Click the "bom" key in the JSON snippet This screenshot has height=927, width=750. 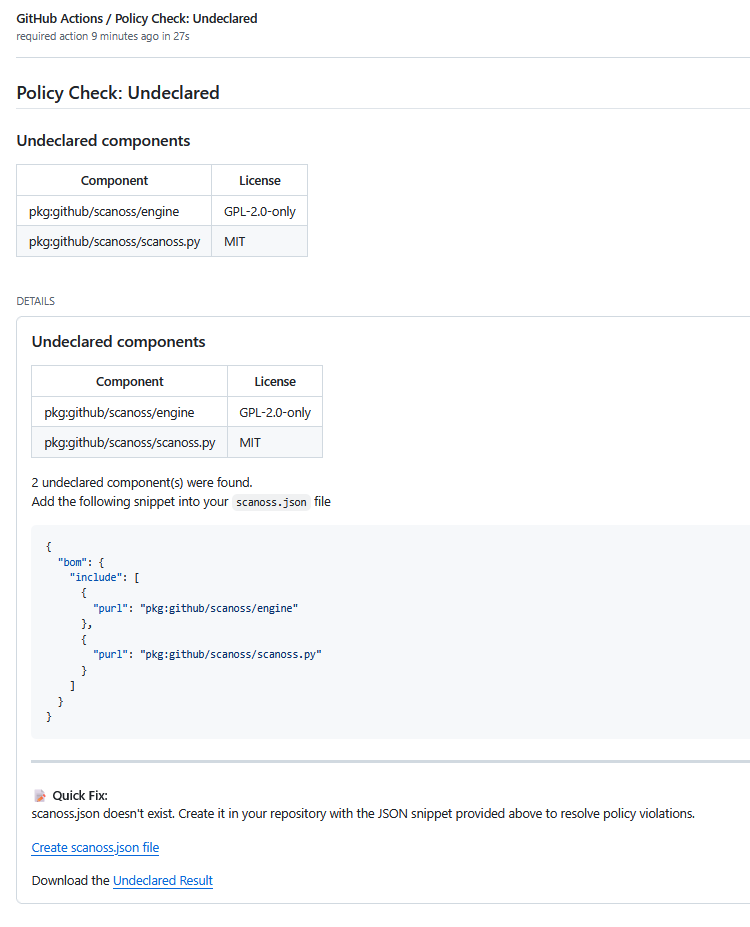pos(72,562)
